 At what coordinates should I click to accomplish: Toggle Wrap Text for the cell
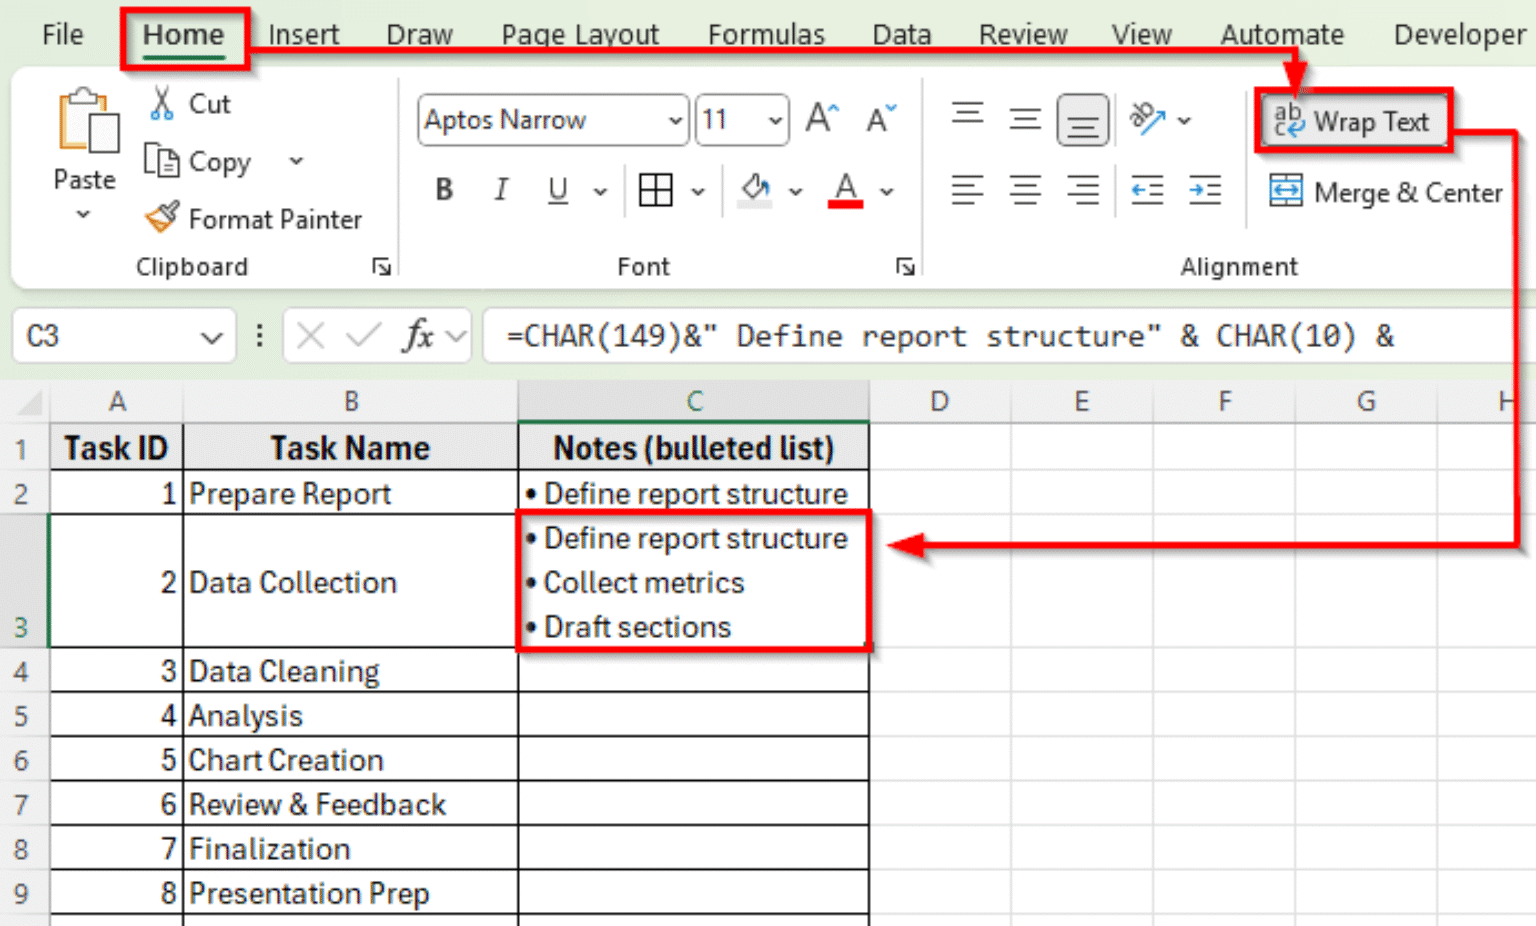[1352, 121]
